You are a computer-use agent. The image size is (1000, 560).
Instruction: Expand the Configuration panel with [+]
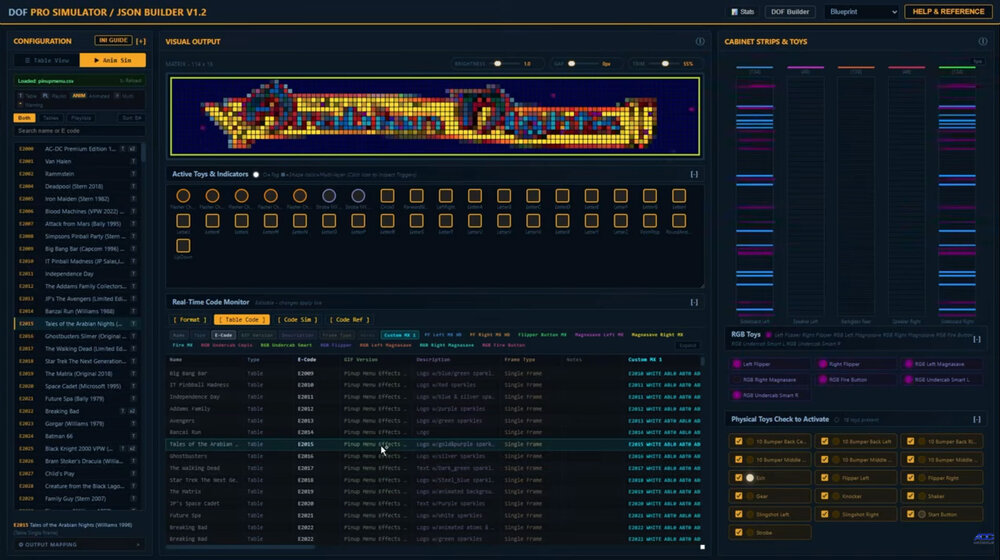(141, 41)
